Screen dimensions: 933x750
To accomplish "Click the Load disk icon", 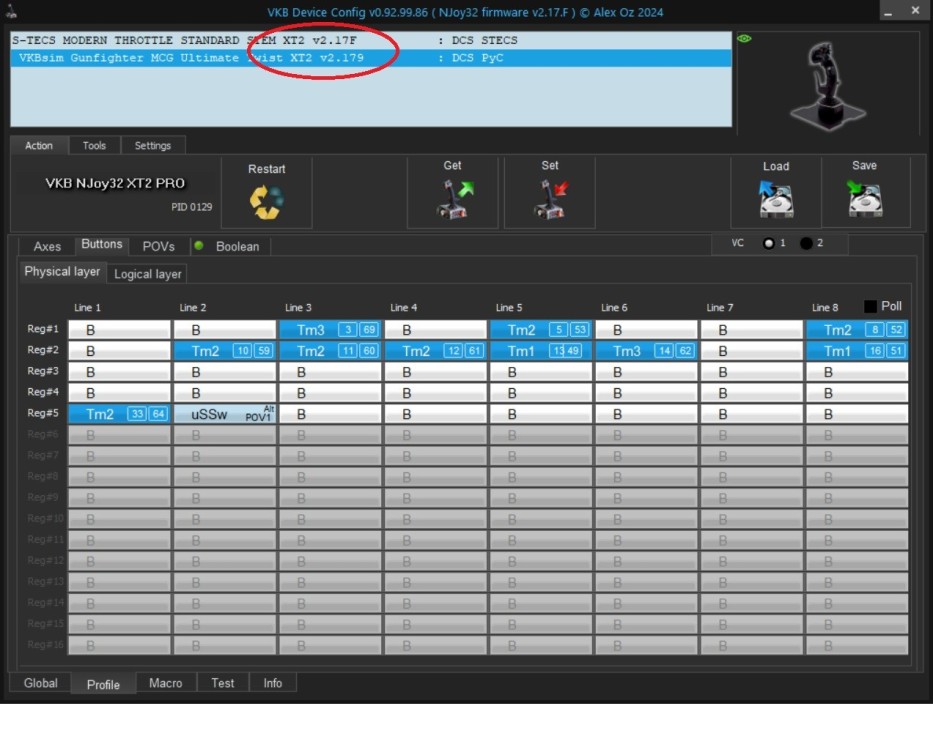I will 776,199.
